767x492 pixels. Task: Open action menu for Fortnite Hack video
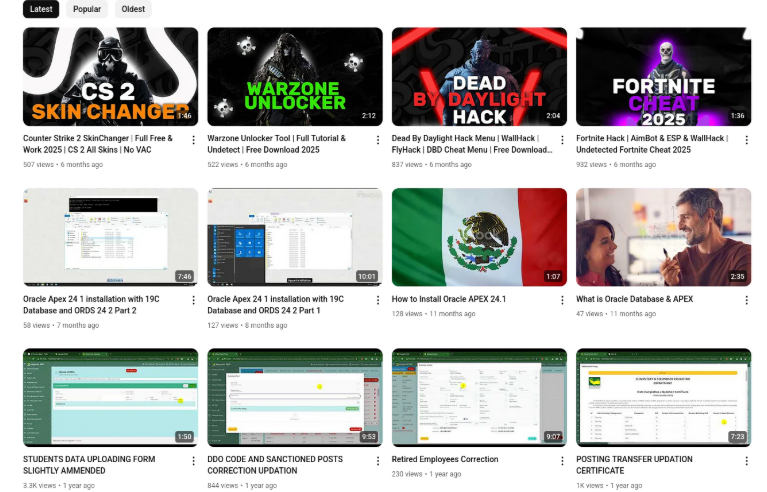point(746,140)
